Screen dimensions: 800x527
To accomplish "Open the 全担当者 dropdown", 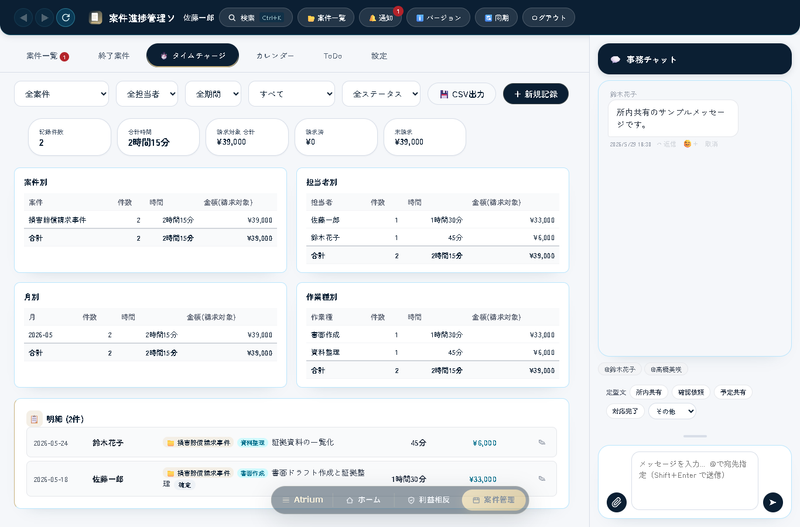I will (147, 94).
